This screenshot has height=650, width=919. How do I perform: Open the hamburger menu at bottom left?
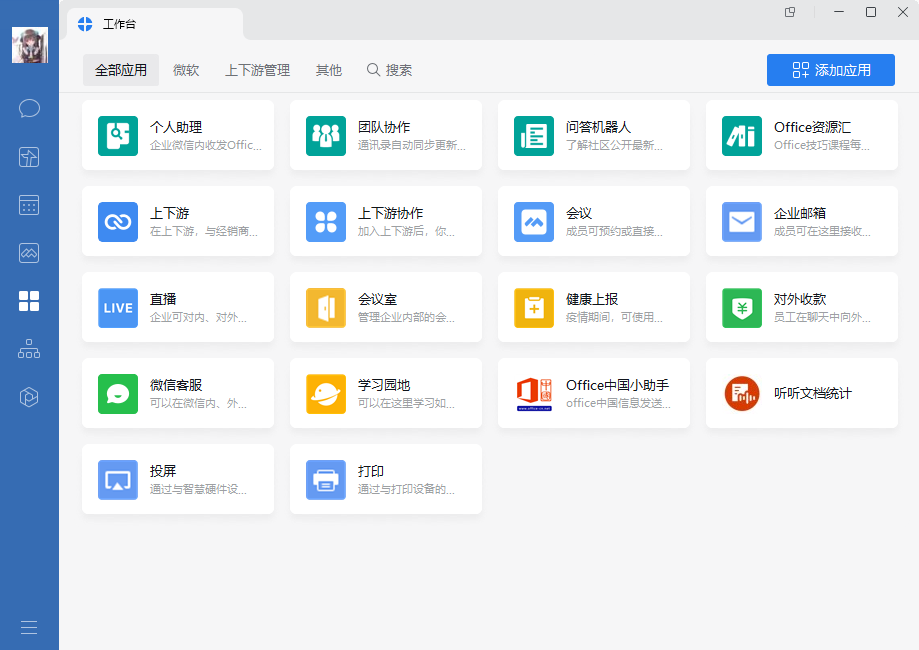point(29,627)
